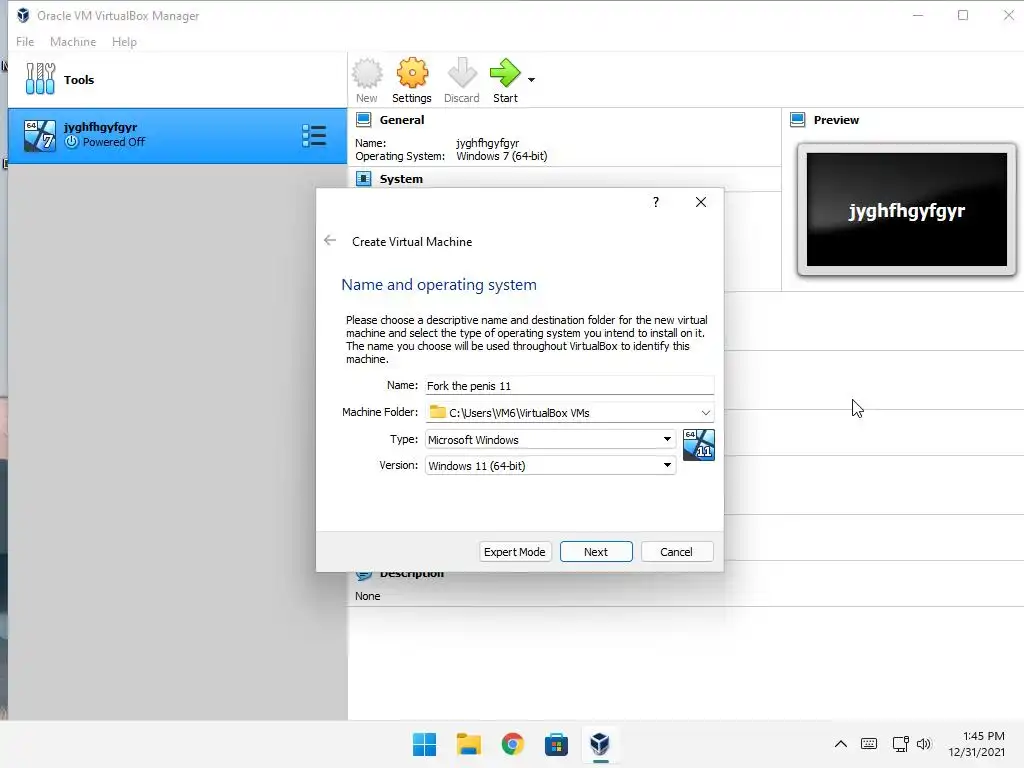
Task: Click the touch keyboard tray icon
Action: pos(869,744)
